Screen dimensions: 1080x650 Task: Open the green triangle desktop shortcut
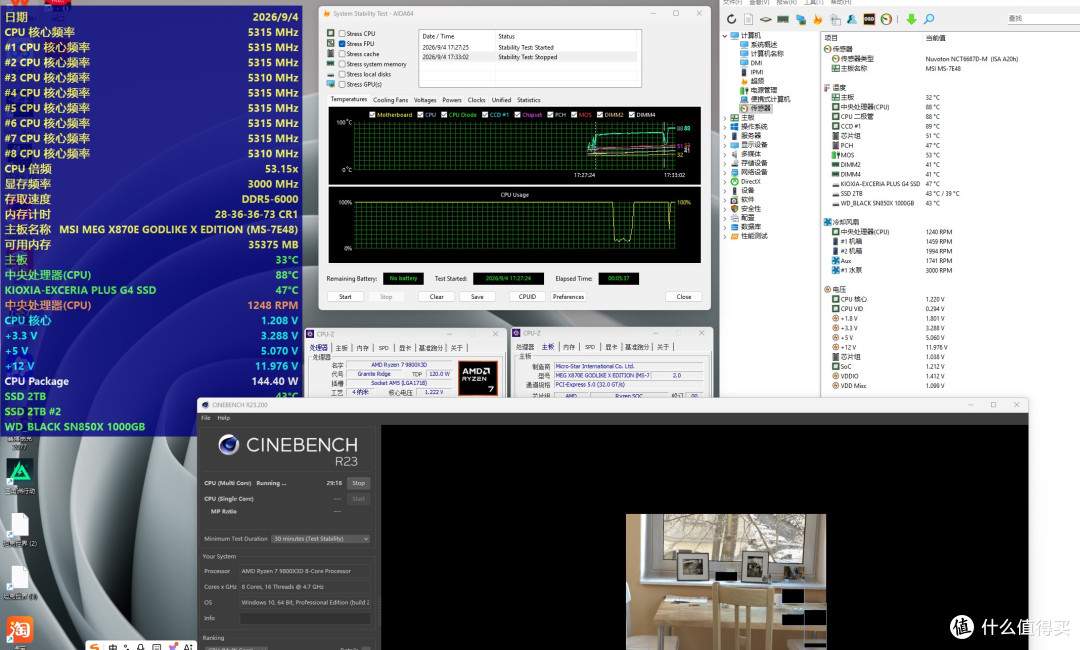pos(19,472)
